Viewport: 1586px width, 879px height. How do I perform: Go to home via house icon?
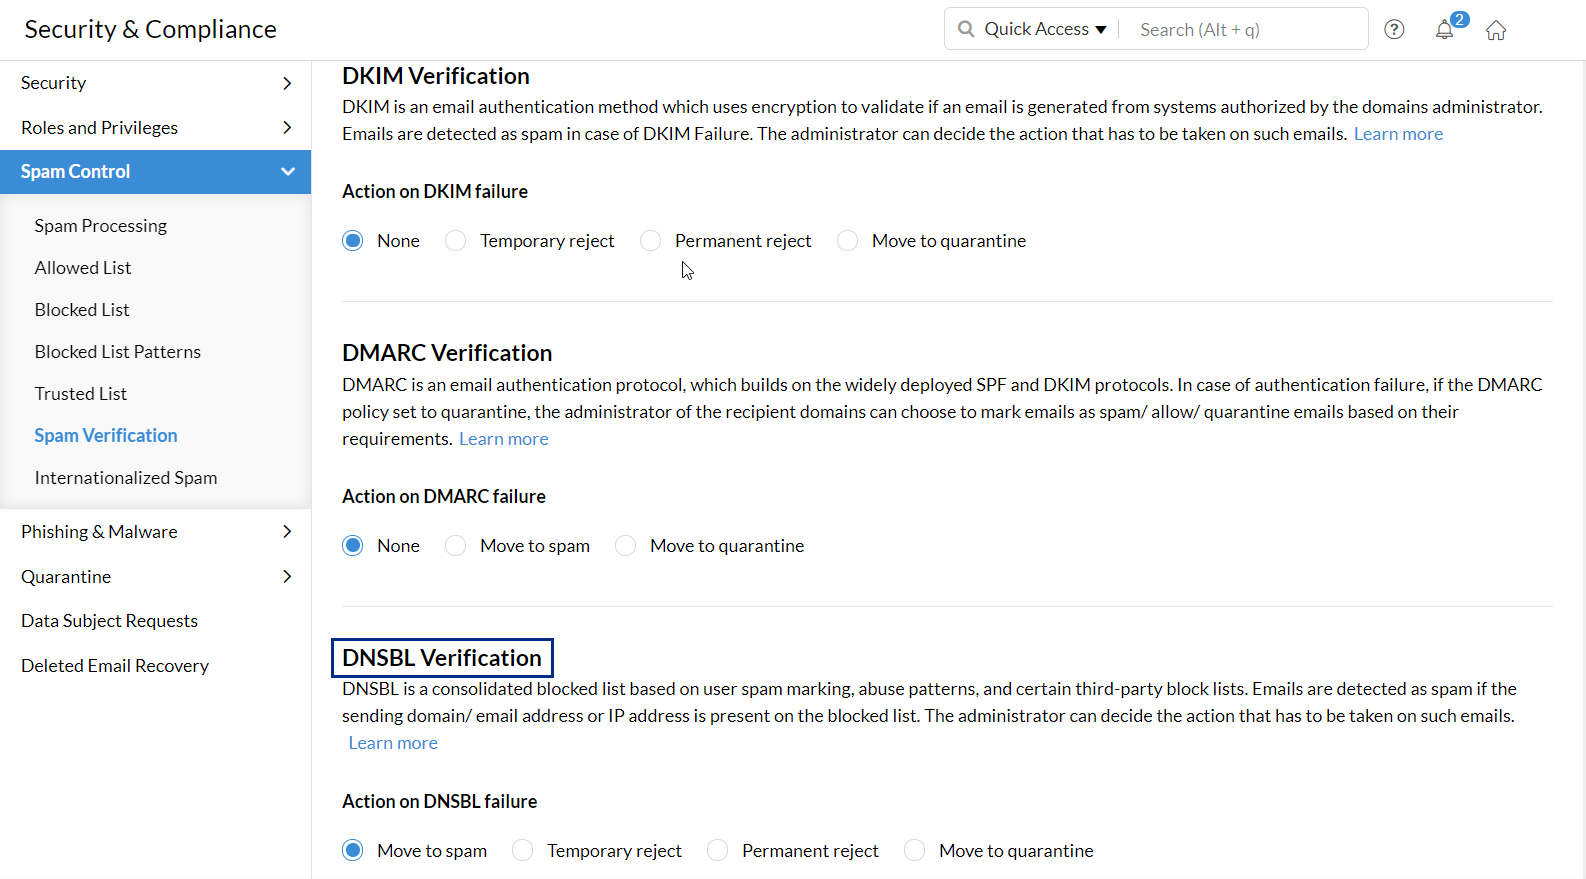(x=1496, y=30)
